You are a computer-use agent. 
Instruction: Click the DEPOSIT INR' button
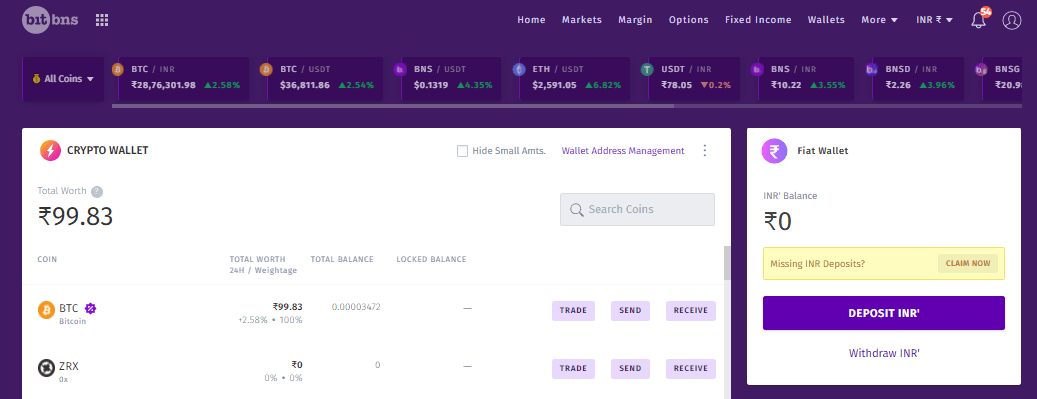pyautogui.click(x=884, y=313)
